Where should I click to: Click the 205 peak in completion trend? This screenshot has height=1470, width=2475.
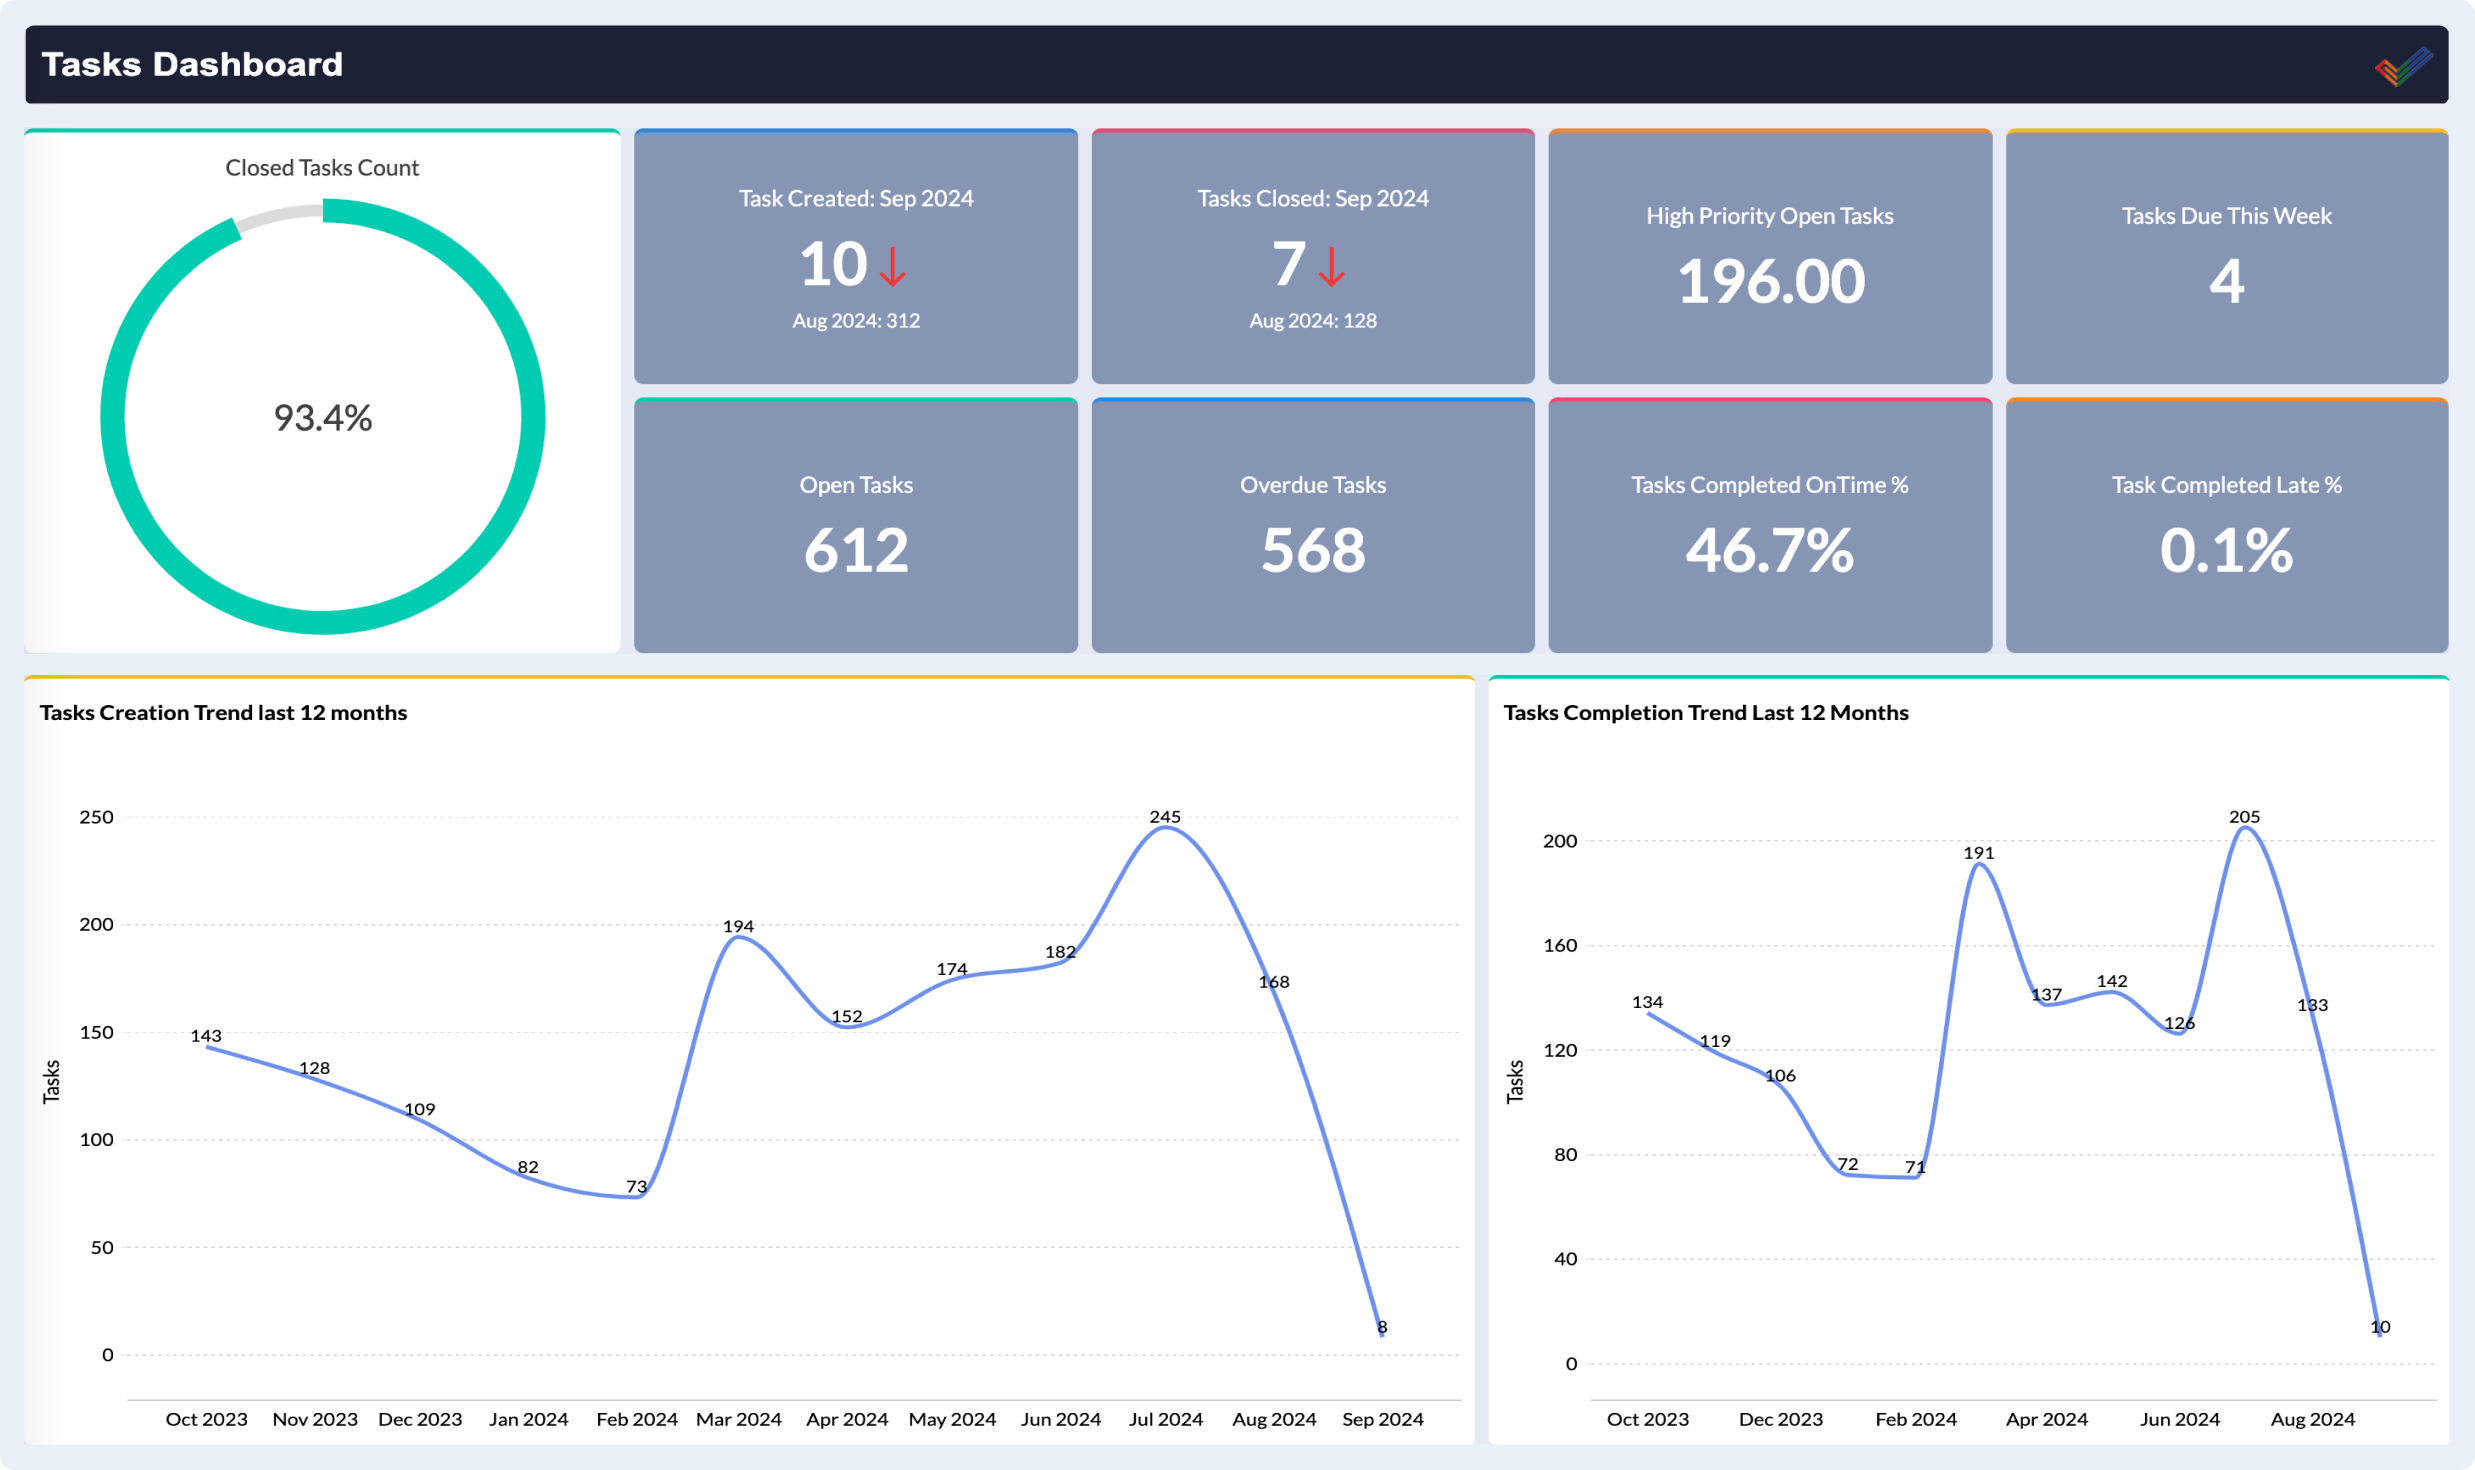(2245, 828)
